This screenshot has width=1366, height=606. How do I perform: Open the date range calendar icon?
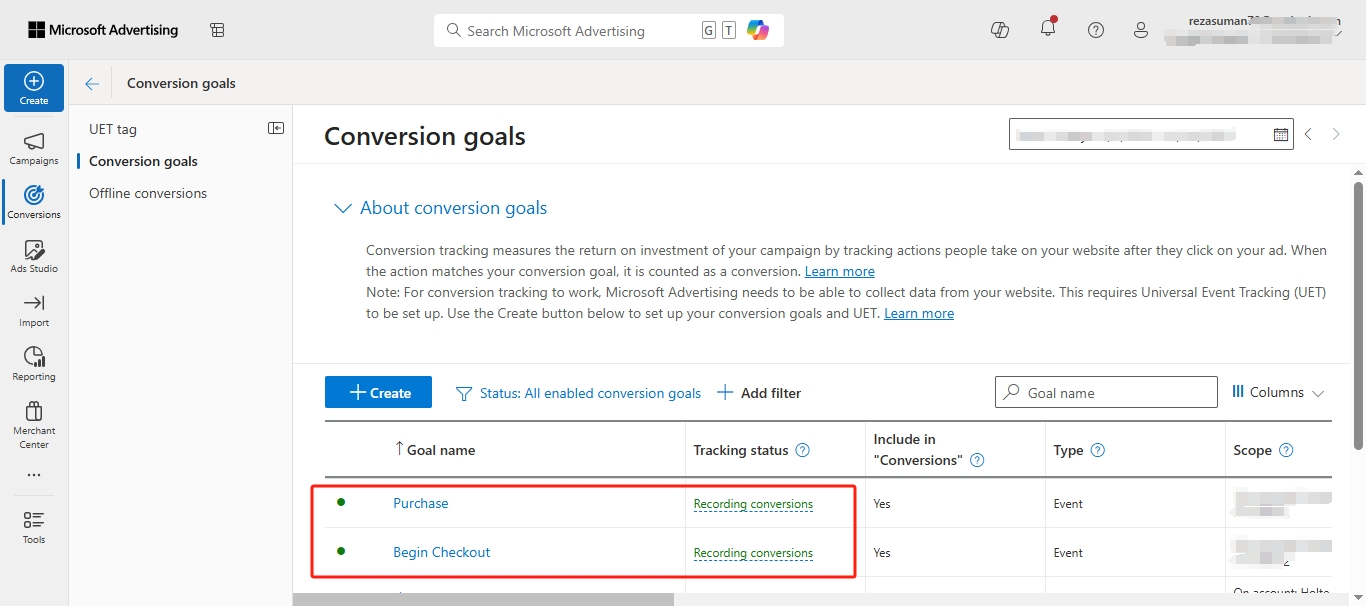[1281, 134]
